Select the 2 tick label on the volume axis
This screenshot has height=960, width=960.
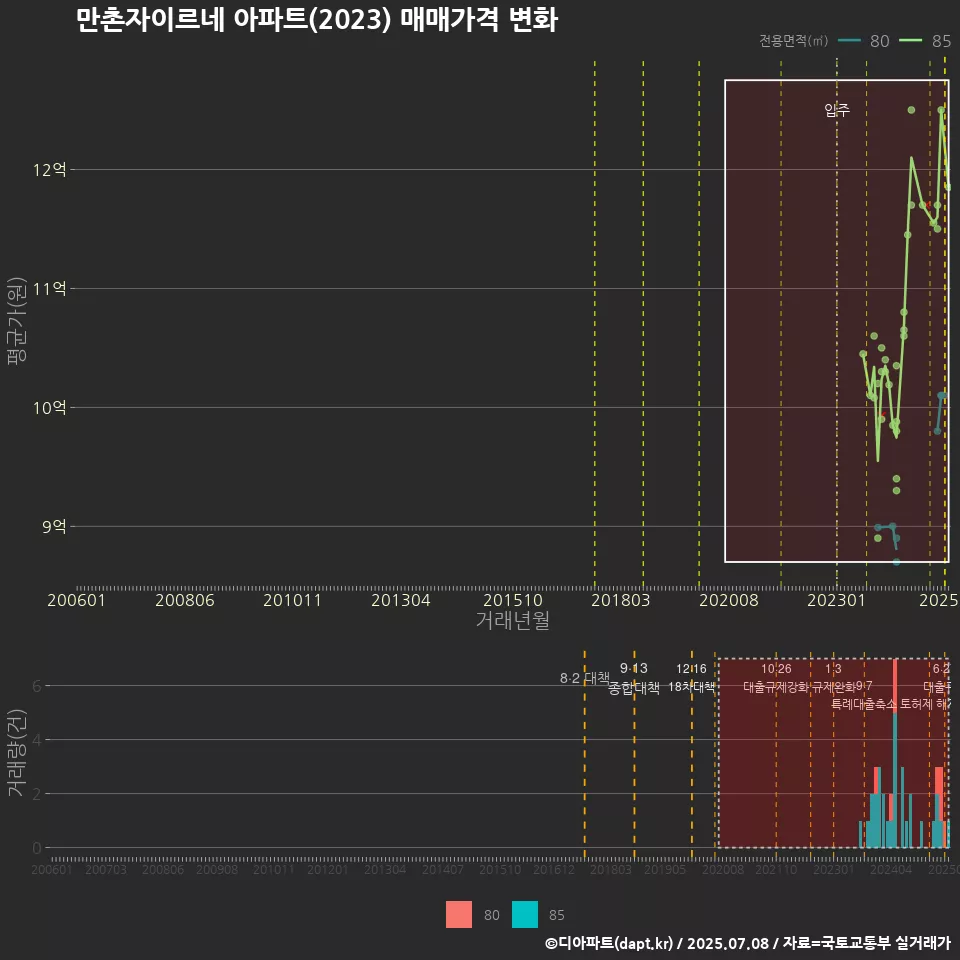click(x=37, y=793)
